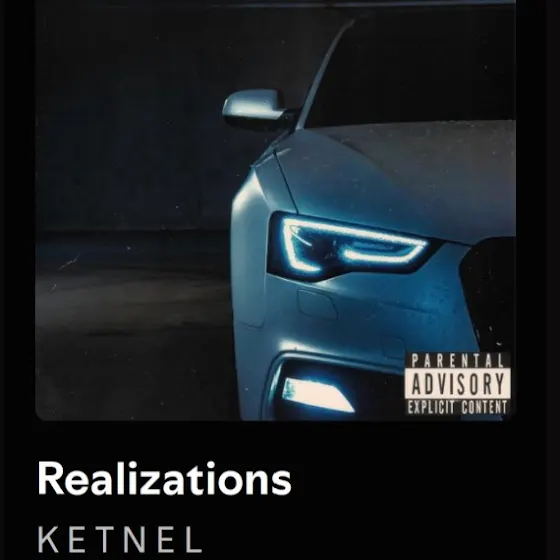This screenshot has width=560, height=560.
Task: Click the EXPLICIT CONTENT text on badge
Action: 458,407
